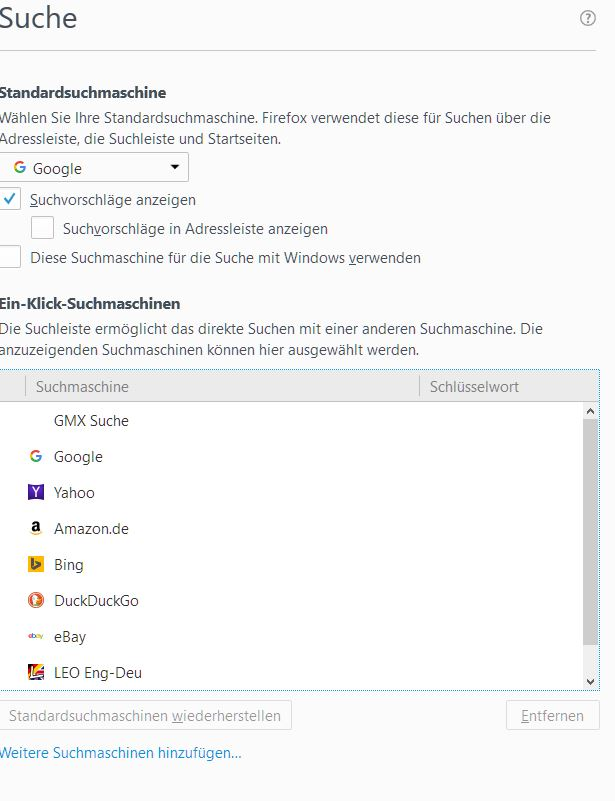
Task: Click the Suchmaschine column header
Action: [x=222, y=386]
